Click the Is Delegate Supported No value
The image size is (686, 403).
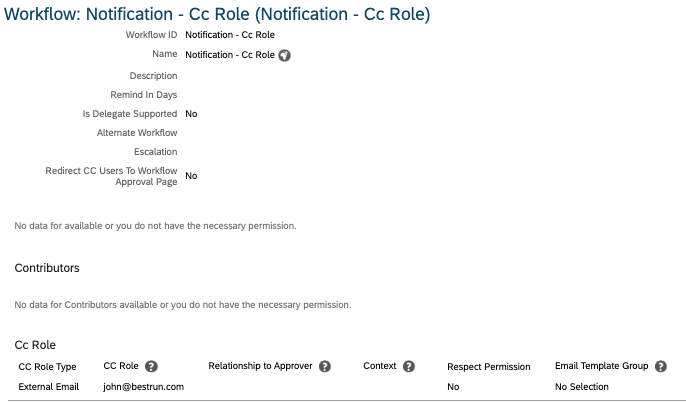(x=191, y=114)
